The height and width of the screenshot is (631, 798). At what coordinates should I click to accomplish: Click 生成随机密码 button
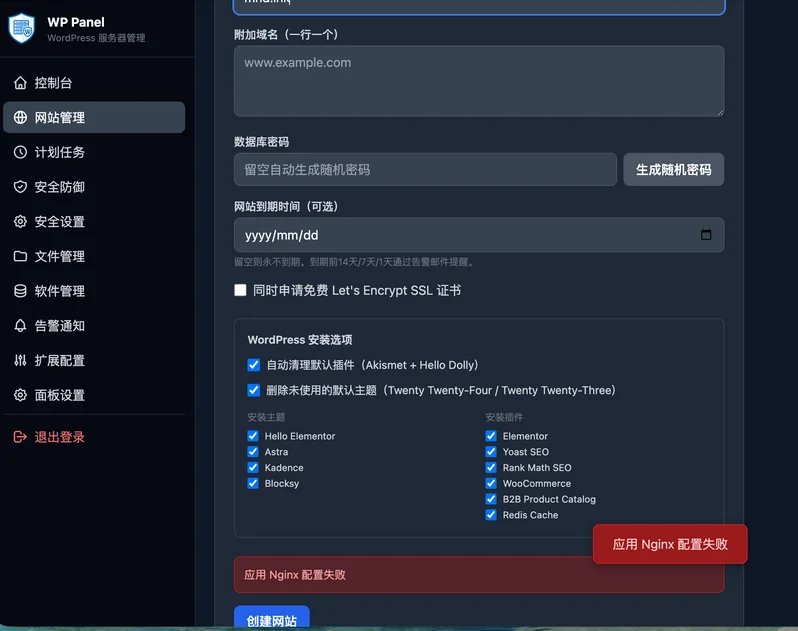[673, 169]
